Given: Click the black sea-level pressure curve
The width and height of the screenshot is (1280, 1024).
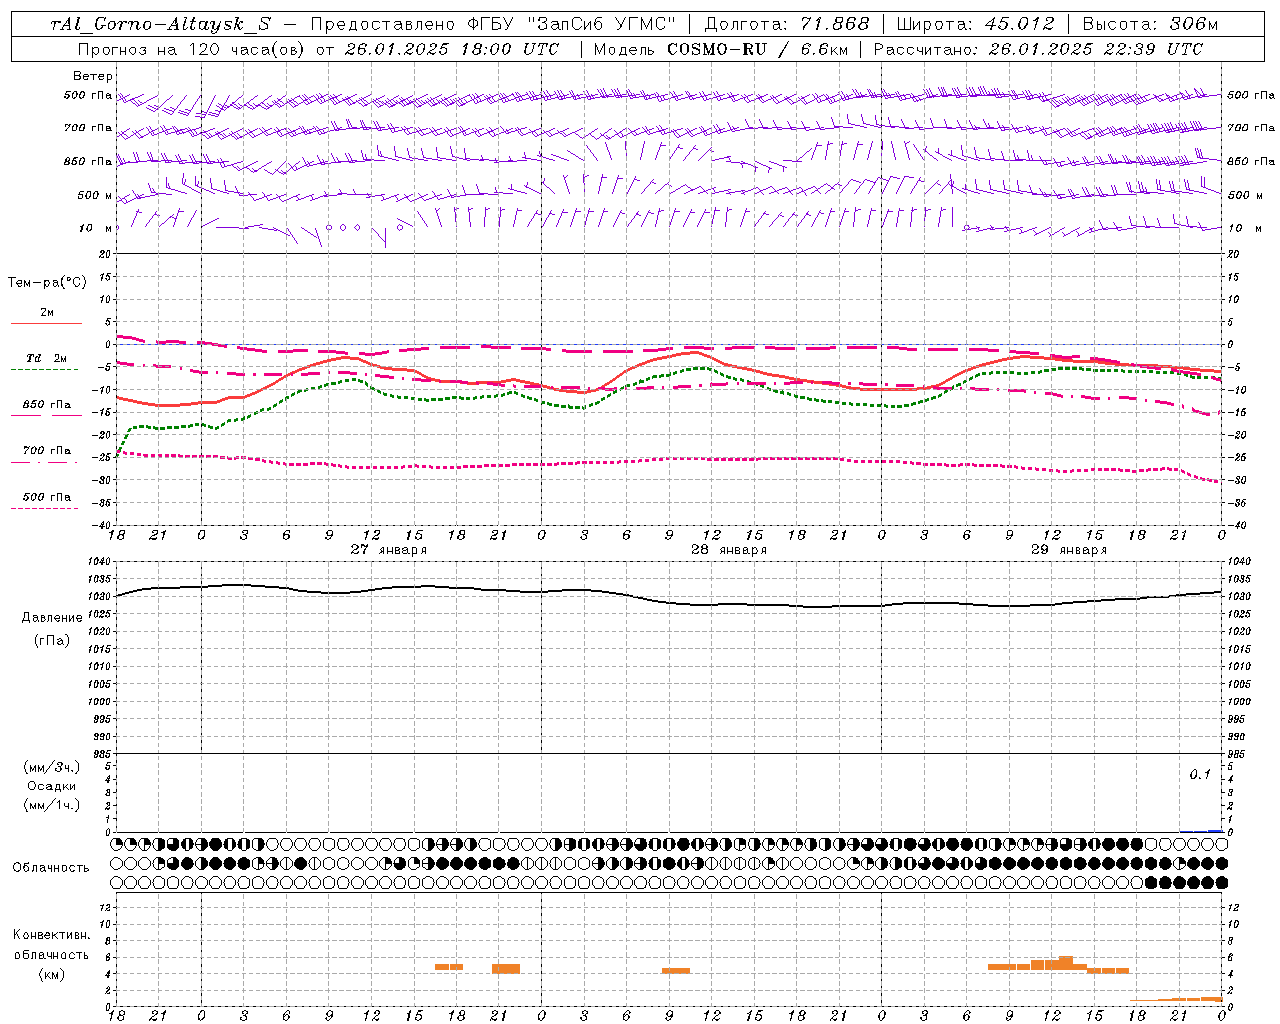Looking at the screenshot, I should coord(668,603).
